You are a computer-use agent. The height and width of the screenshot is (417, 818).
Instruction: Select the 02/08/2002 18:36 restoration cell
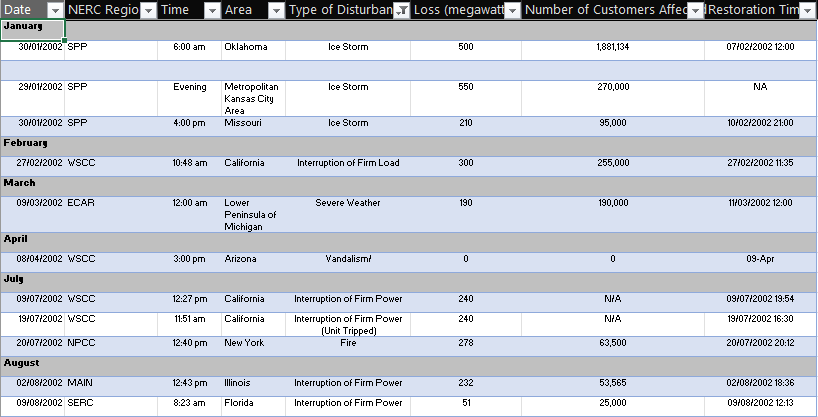click(761, 387)
